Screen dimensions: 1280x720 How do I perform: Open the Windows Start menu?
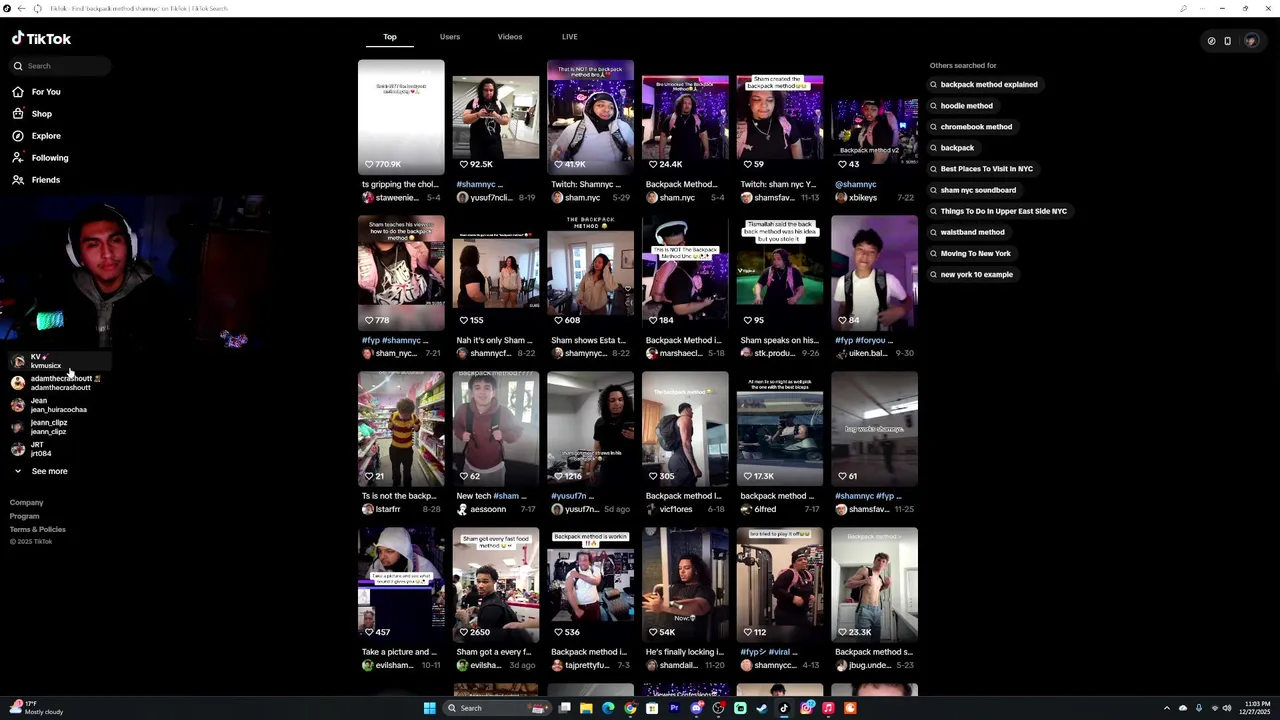(430, 708)
